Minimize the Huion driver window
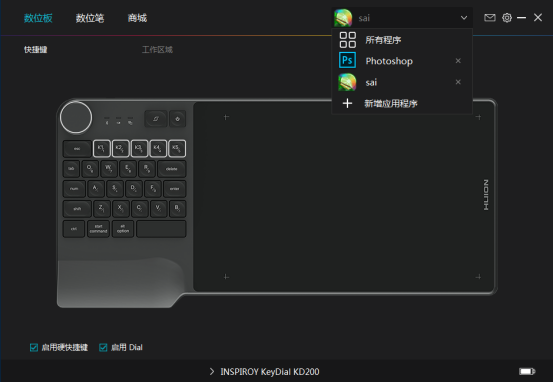This screenshot has height=382, width=554. (521, 18)
